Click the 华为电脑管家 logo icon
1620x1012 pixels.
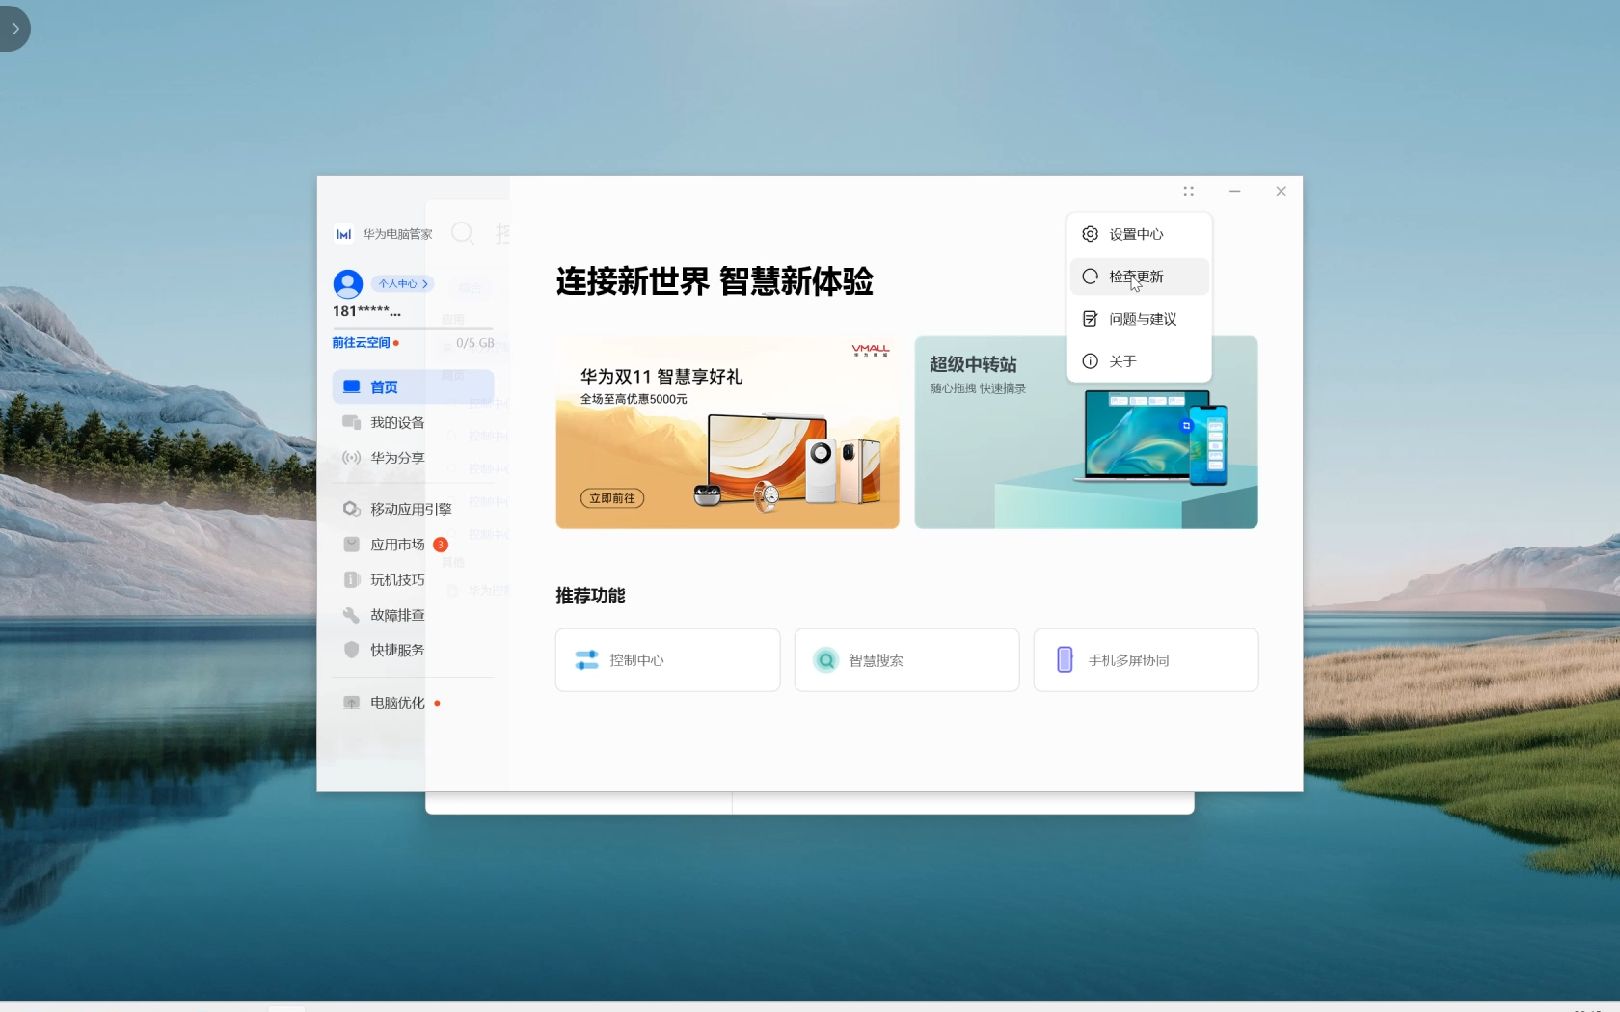[x=344, y=234]
